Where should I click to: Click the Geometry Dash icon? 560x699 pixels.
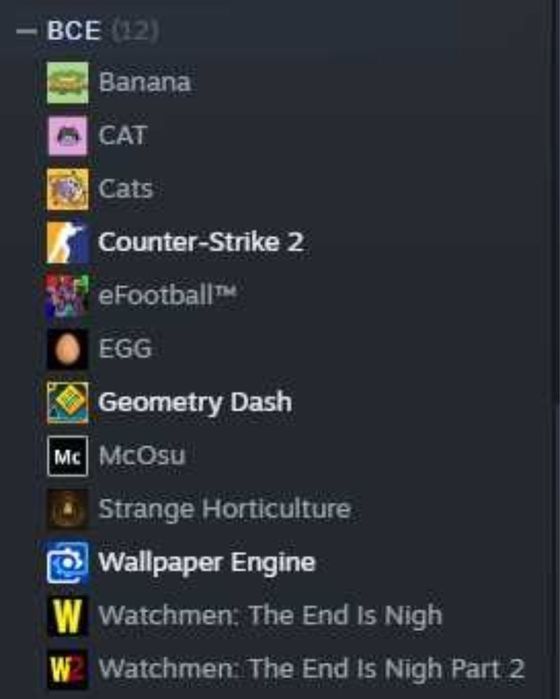point(67,402)
